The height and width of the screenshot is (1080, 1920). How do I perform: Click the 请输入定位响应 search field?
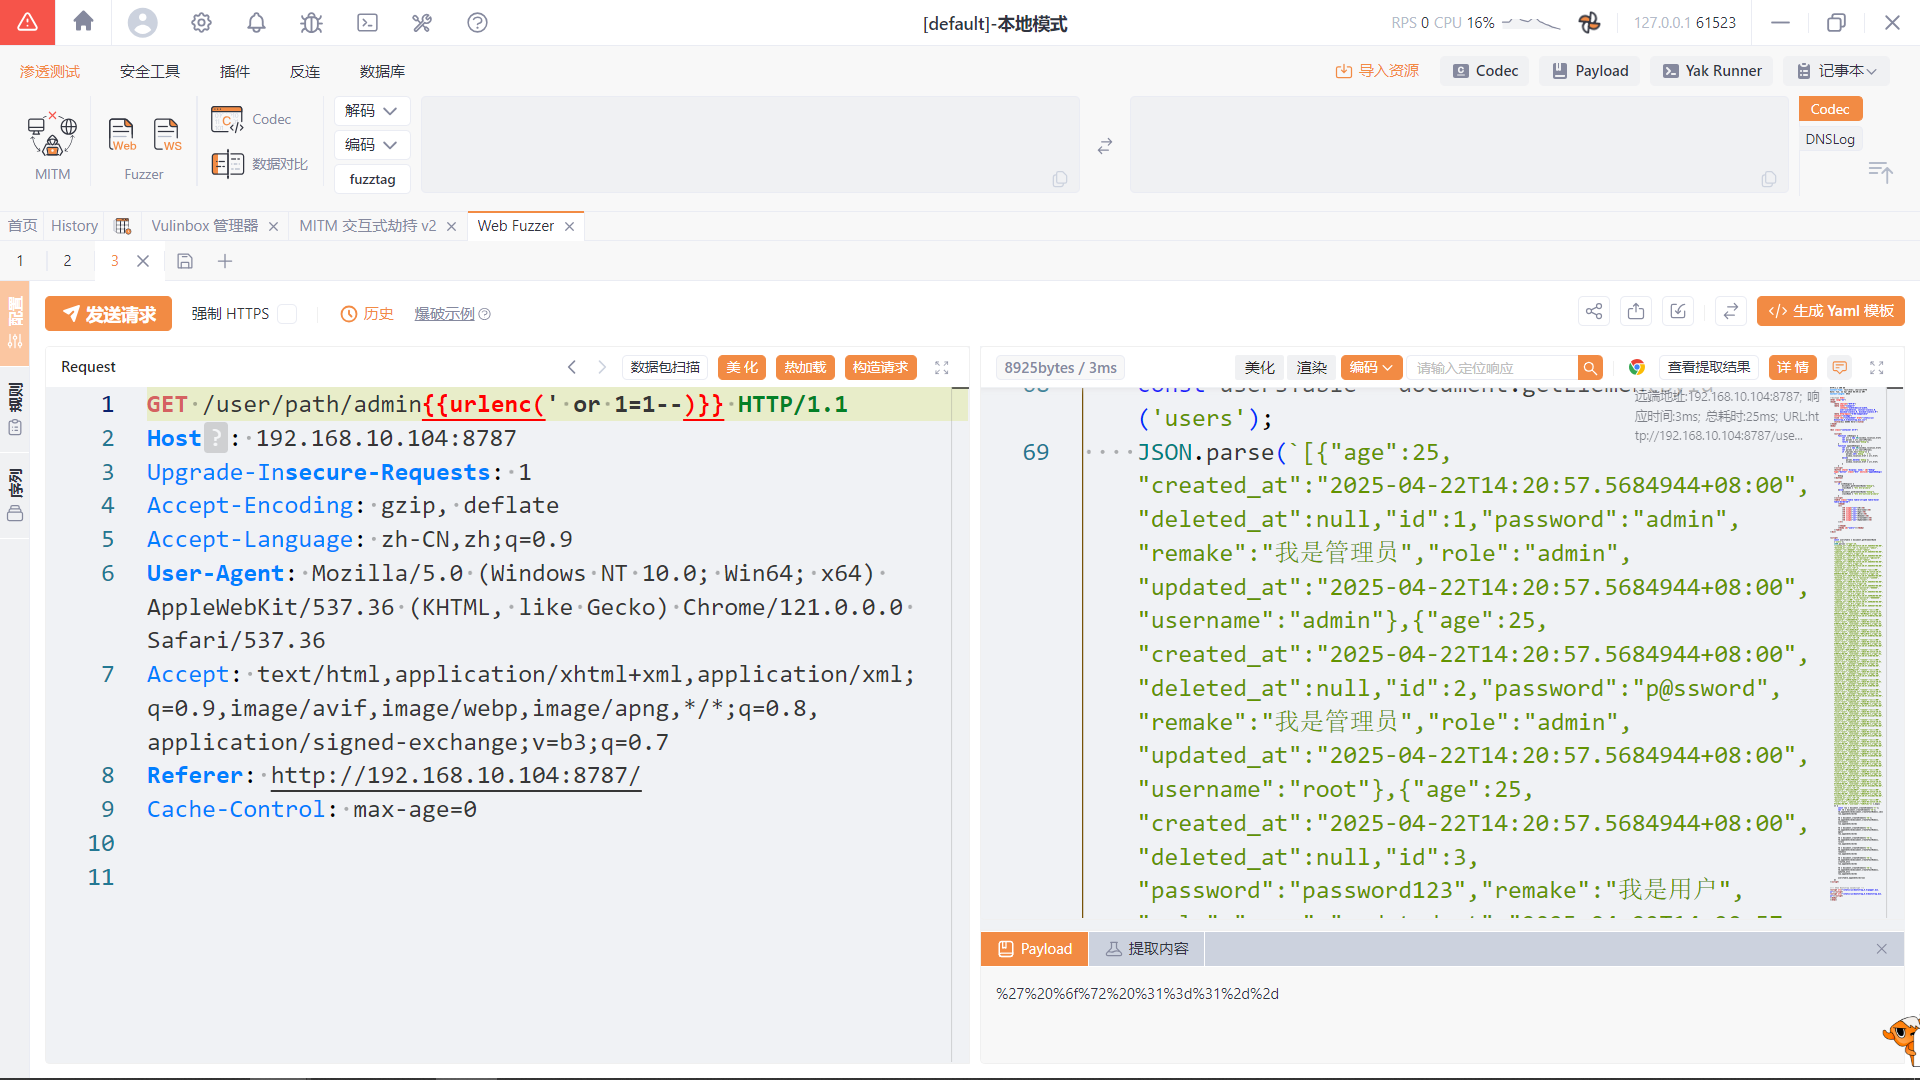(1492, 368)
